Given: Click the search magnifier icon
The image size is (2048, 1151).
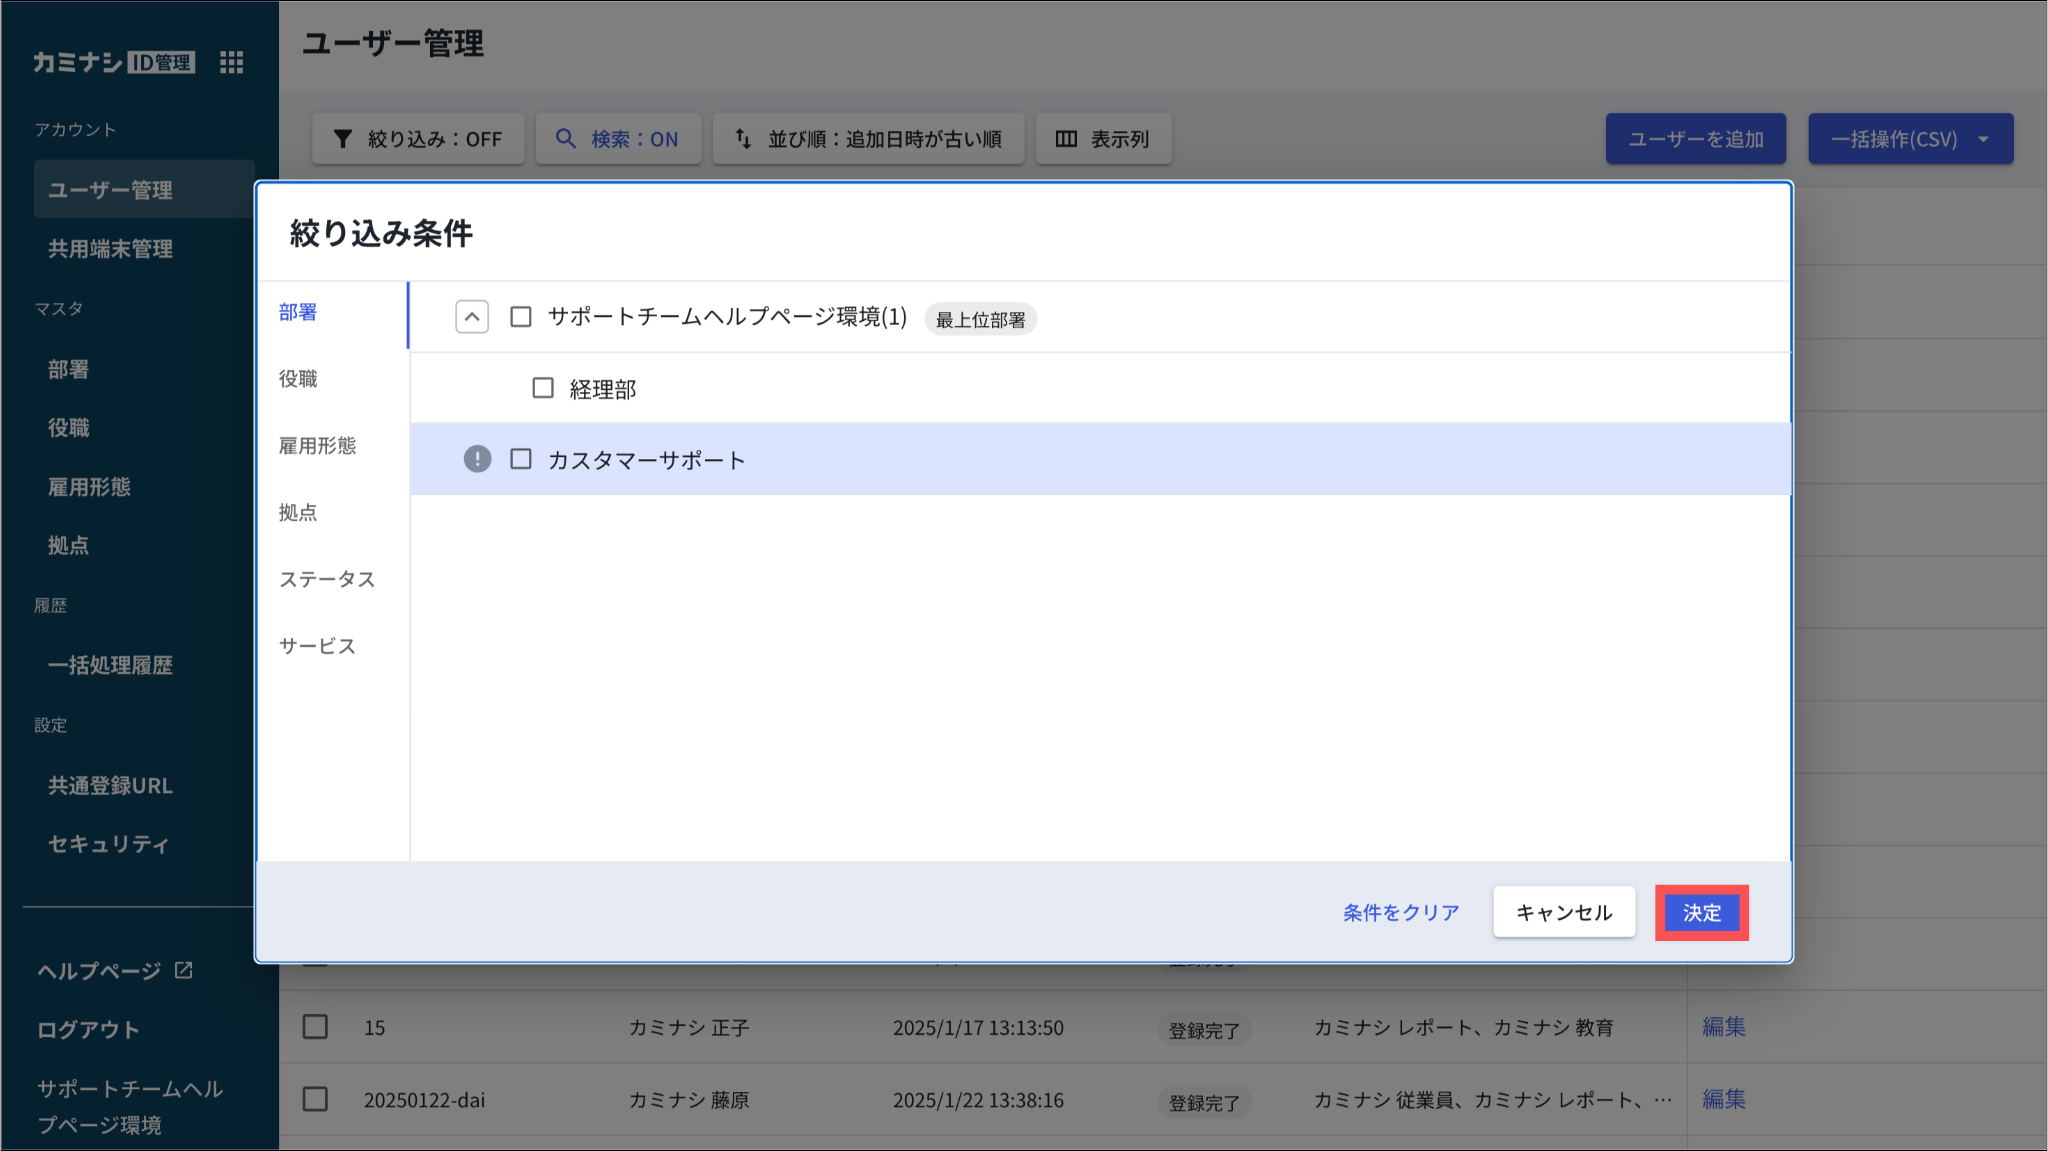Looking at the screenshot, I should point(566,139).
